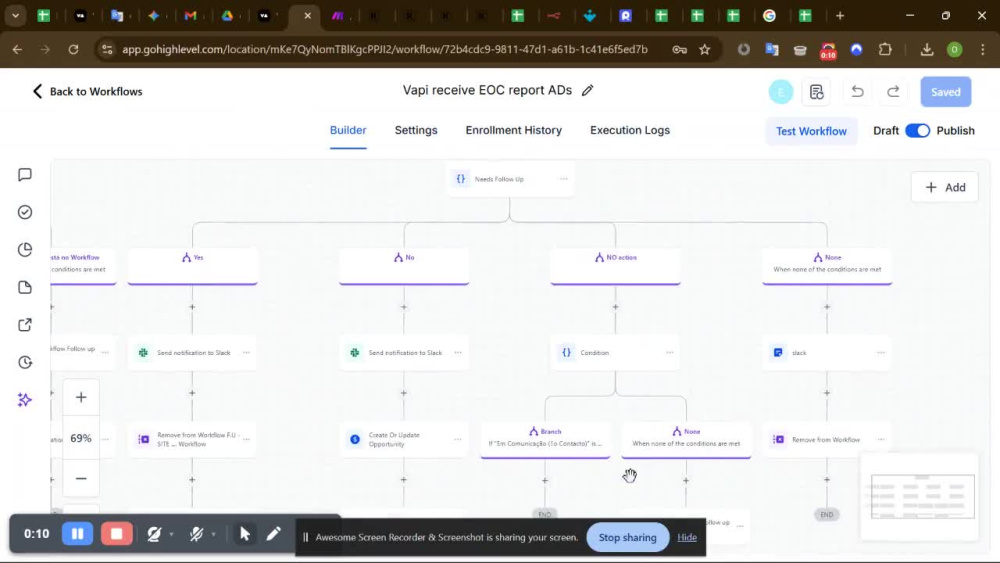The height and width of the screenshot is (563, 1000).
Task: Add step below Em Comunicação Branch
Action: pyautogui.click(x=545, y=481)
